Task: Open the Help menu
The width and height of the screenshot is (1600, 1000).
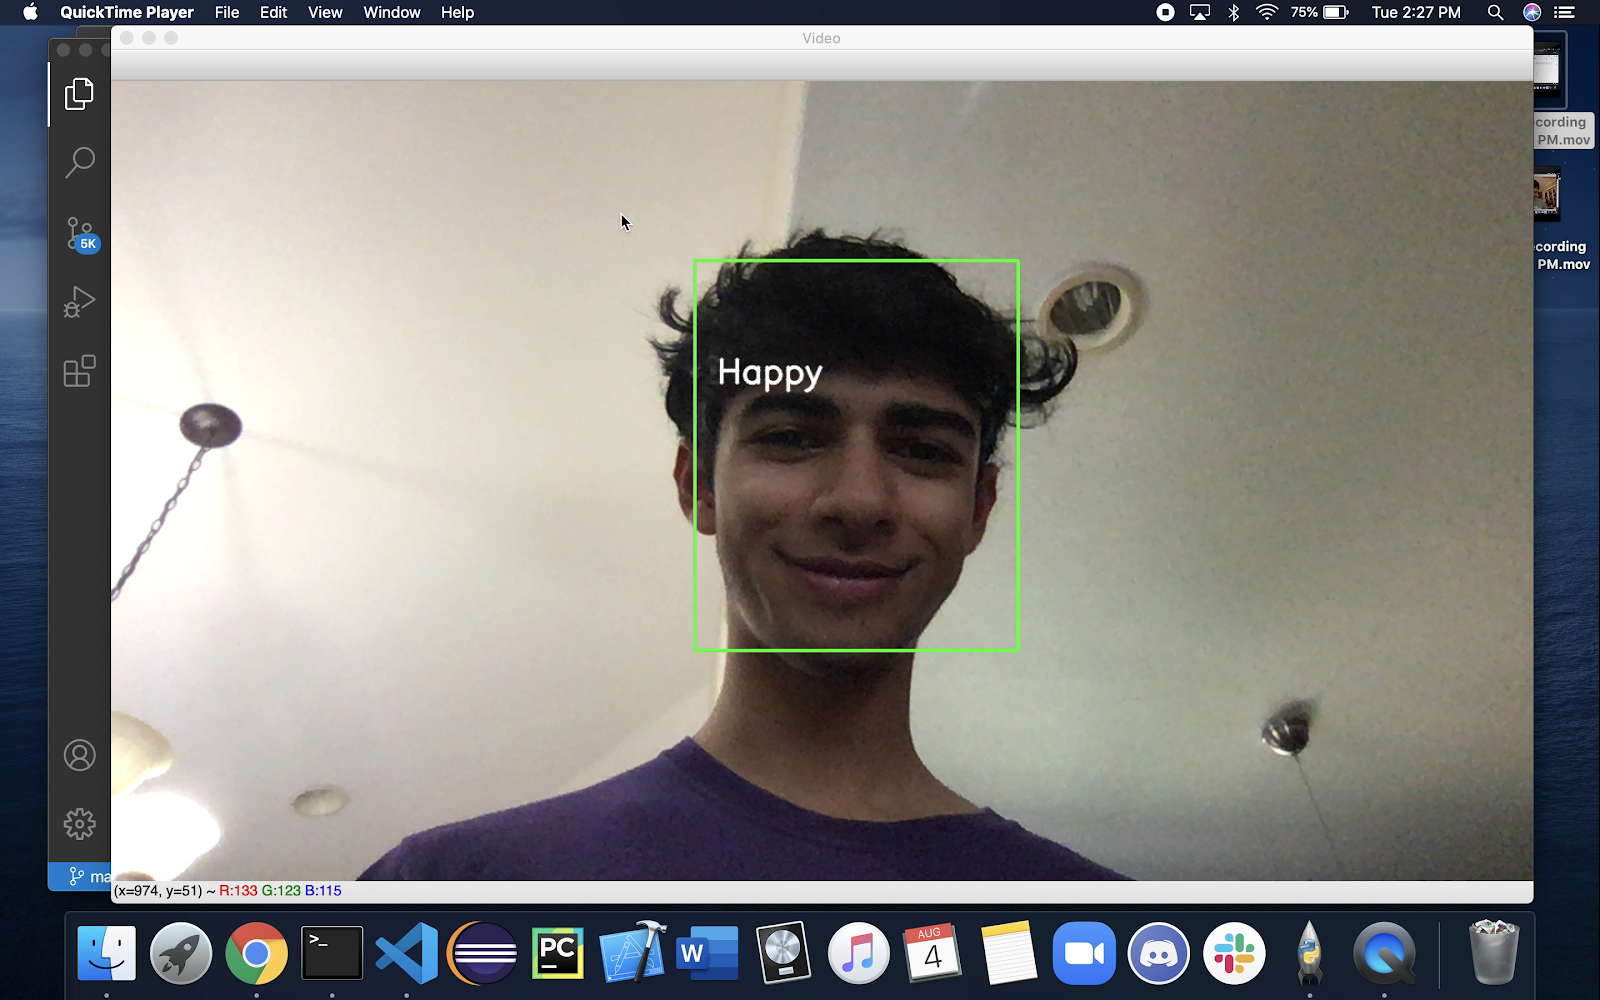Action: 457,12
